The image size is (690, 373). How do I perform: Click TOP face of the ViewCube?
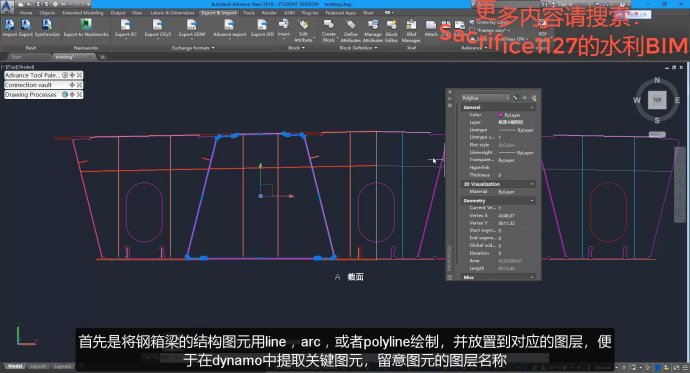tap(657, 100)
